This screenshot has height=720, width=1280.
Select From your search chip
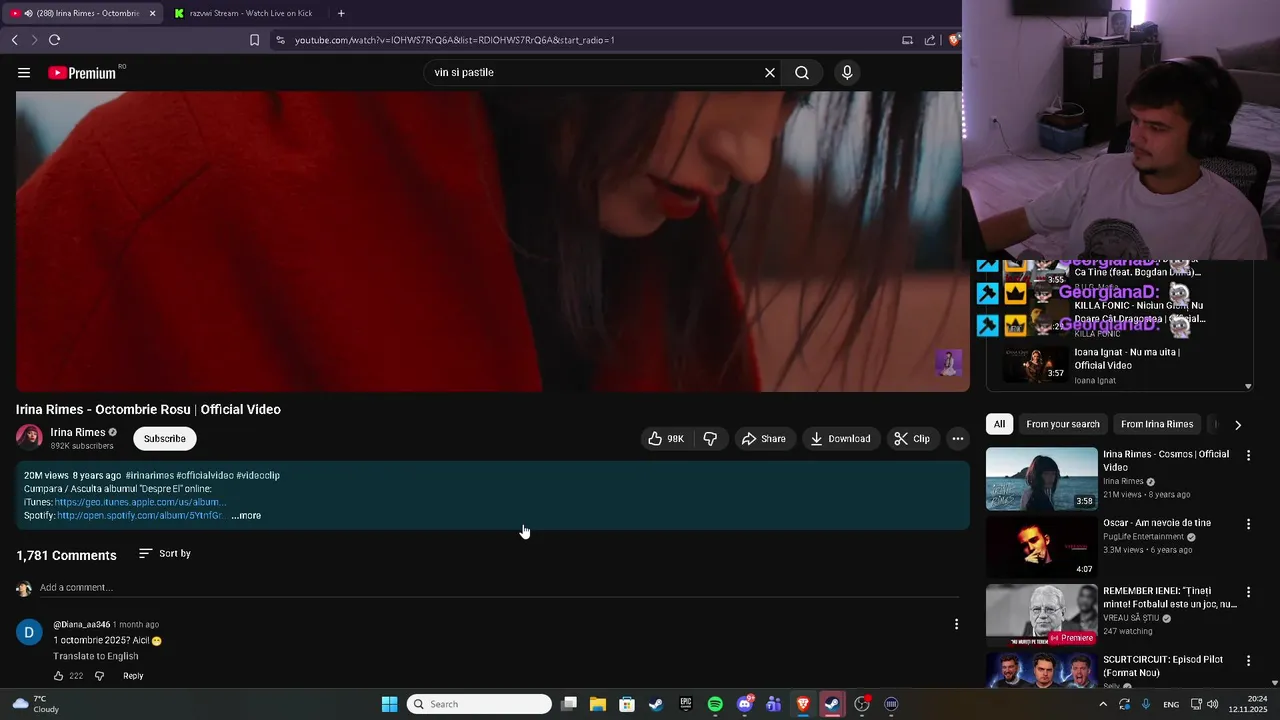click(x=1063, y=424)
